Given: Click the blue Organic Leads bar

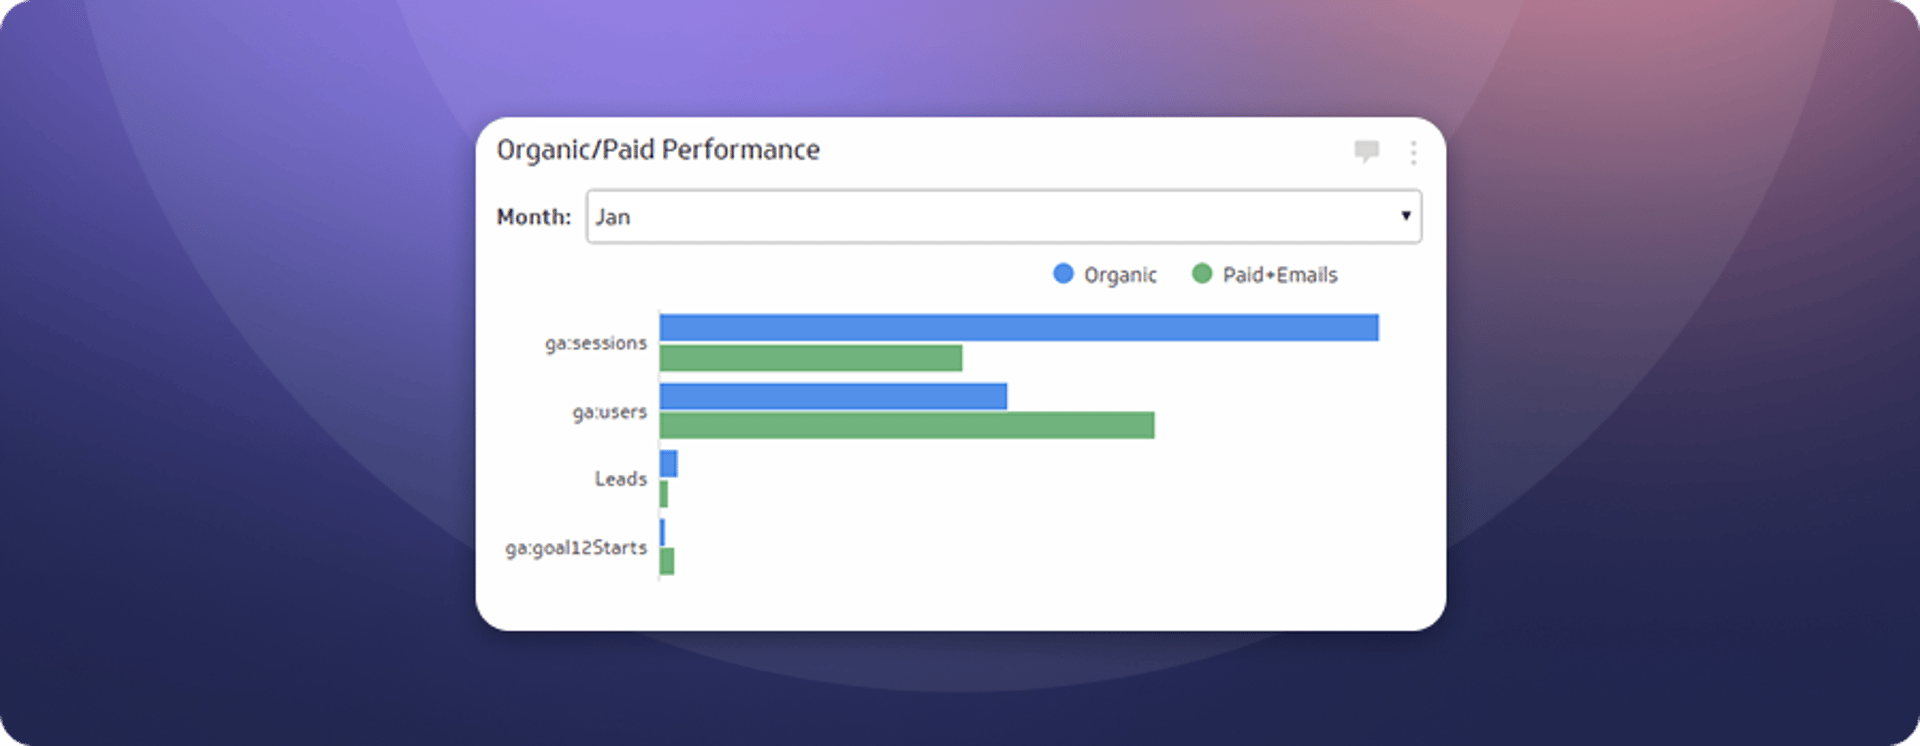Looking at the screenshot, I should click(669, 464).
